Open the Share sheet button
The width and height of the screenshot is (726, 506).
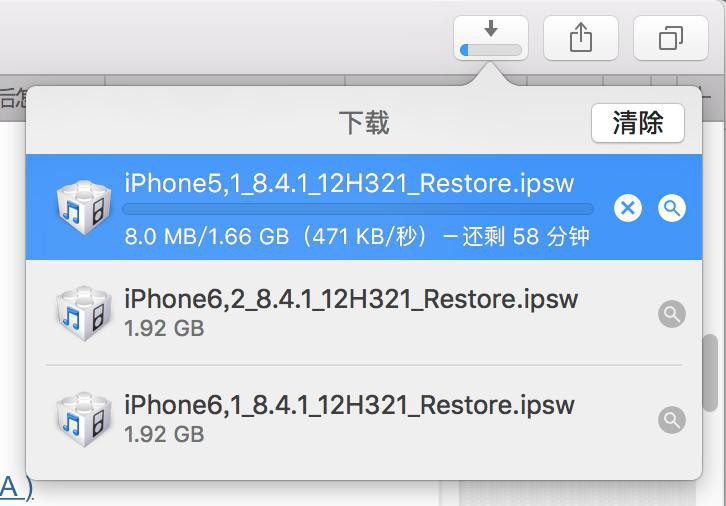click(580, 38)
